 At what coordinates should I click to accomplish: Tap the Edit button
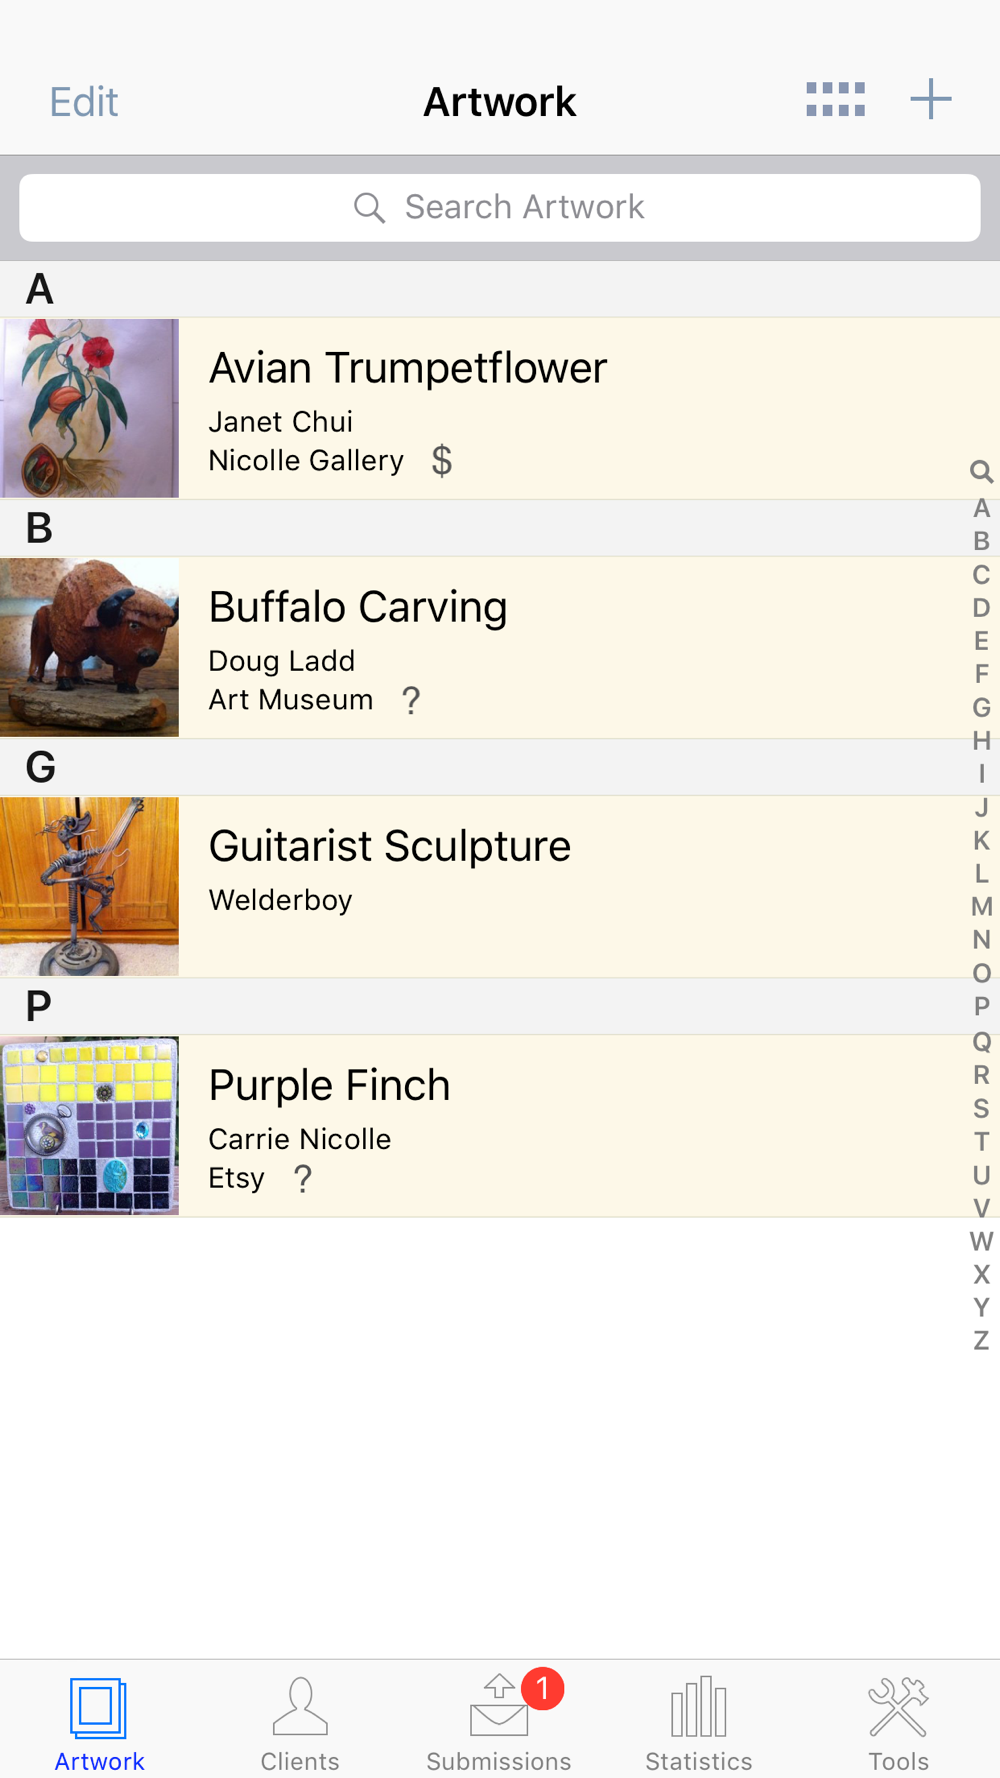[84, 101]
